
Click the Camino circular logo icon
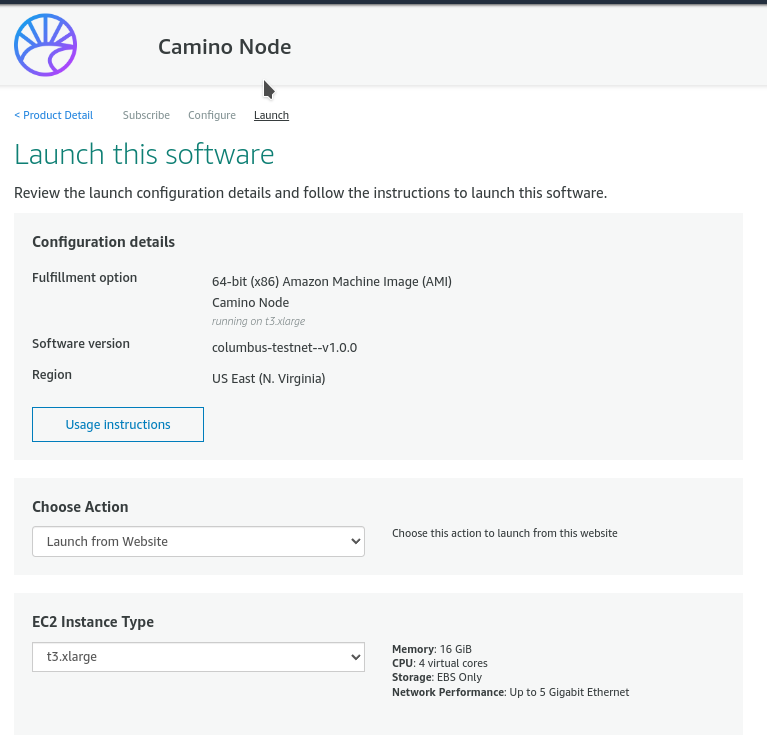click(x=45, y=46)
